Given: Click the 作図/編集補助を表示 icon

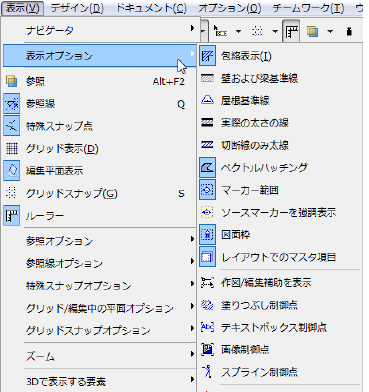Looking at the screenshot, I should tap(207, 283).
